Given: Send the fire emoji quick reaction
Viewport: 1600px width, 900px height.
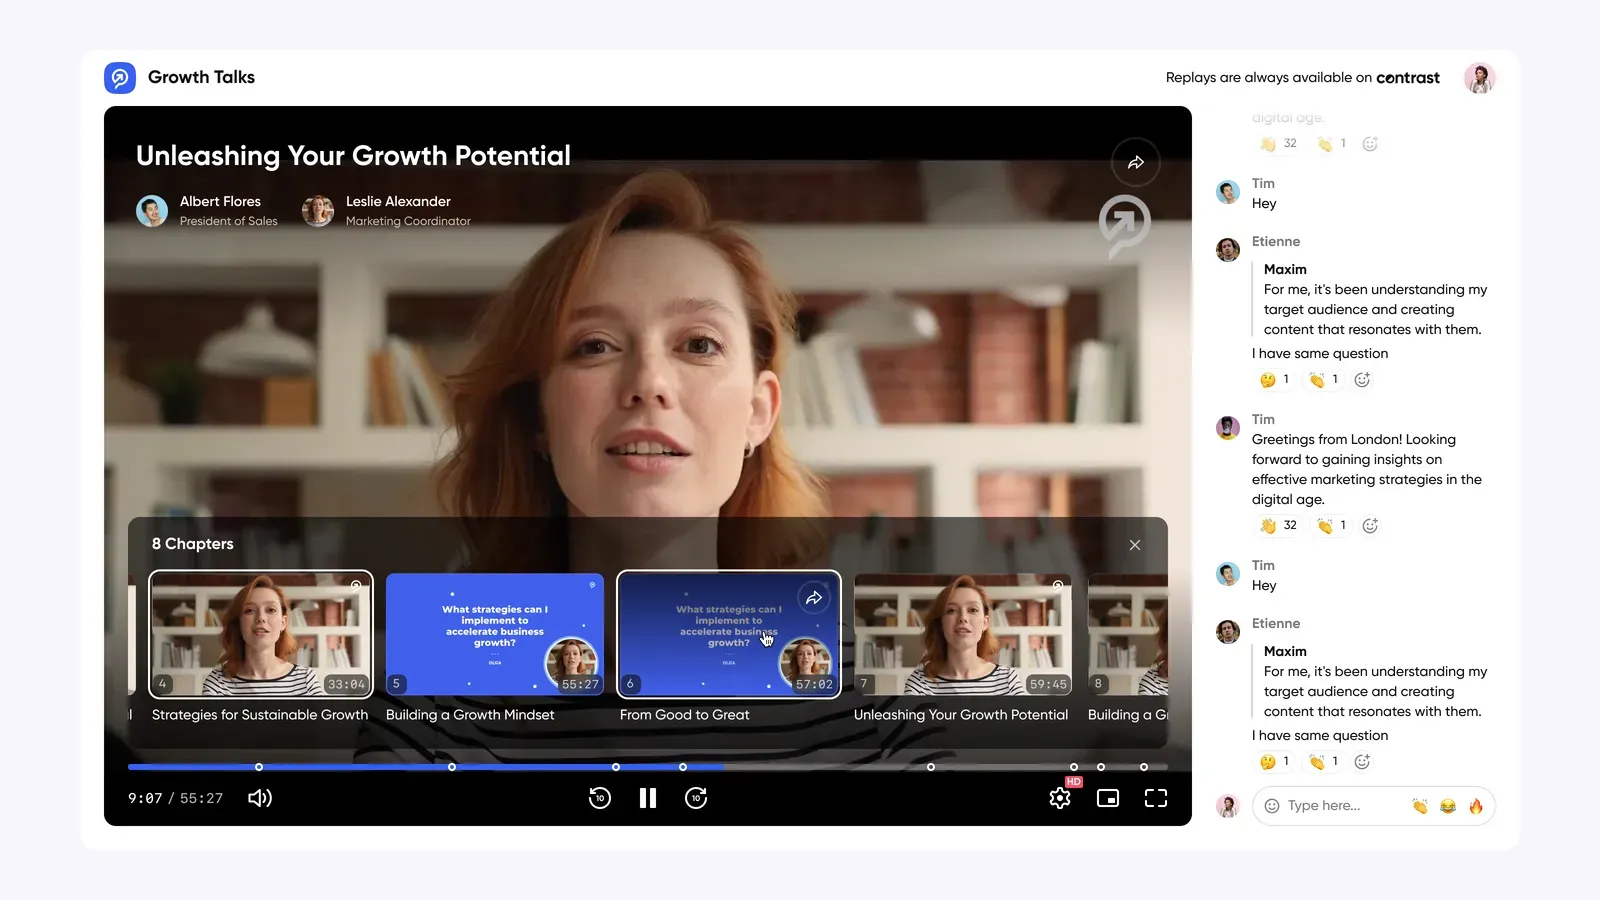Looking at the screenshot, I should (x=1477, y=805).
